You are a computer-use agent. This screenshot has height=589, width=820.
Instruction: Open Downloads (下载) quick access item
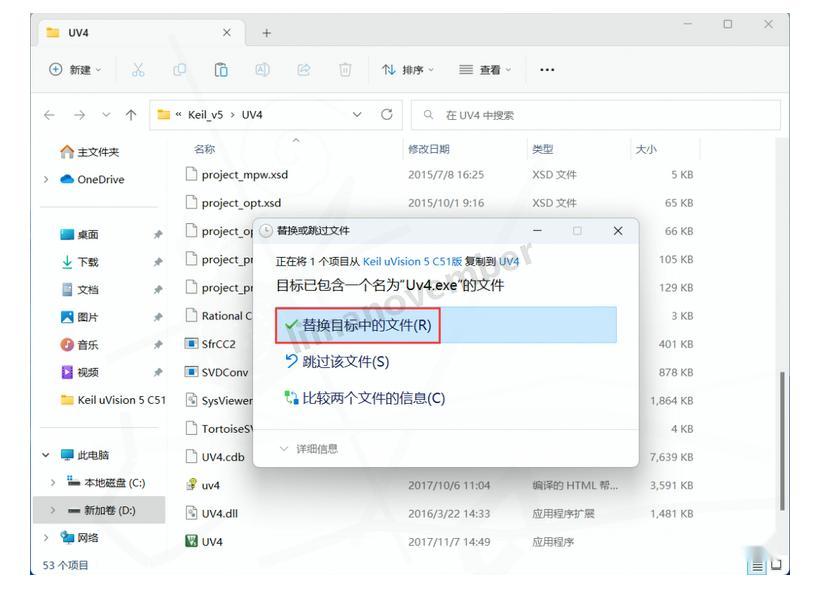pos(79,262)
